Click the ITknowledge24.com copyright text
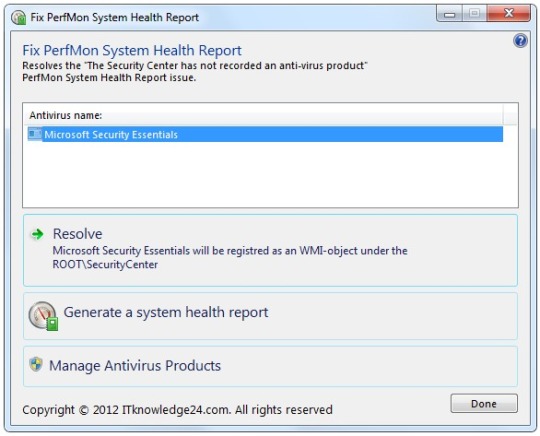This screenshot has height=436, width=540. [177, 410]
